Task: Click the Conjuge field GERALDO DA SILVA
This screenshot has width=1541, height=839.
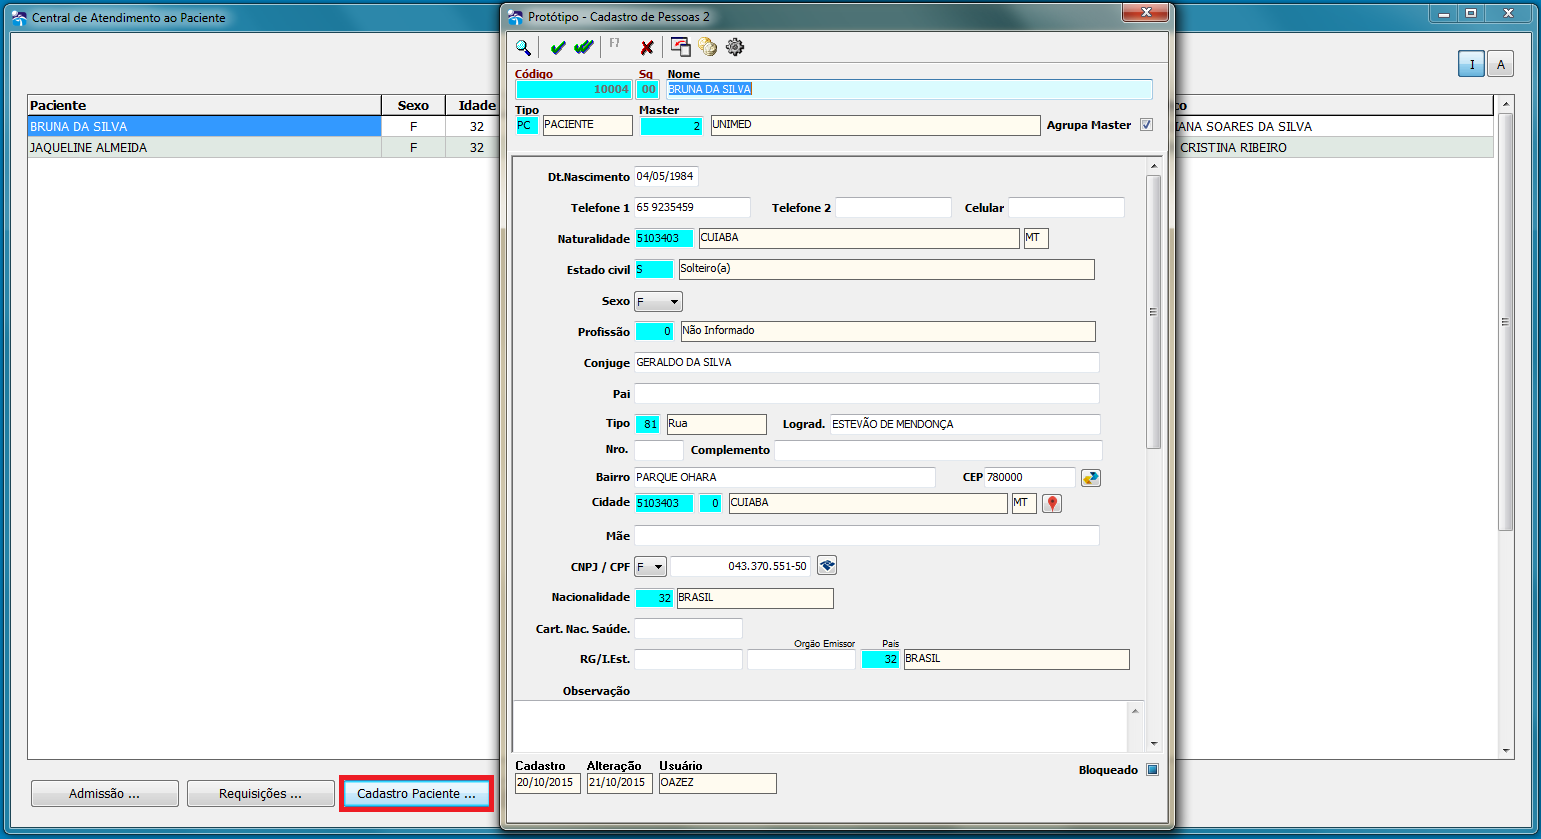Action: pyautogui.click(x=867, y=362)
